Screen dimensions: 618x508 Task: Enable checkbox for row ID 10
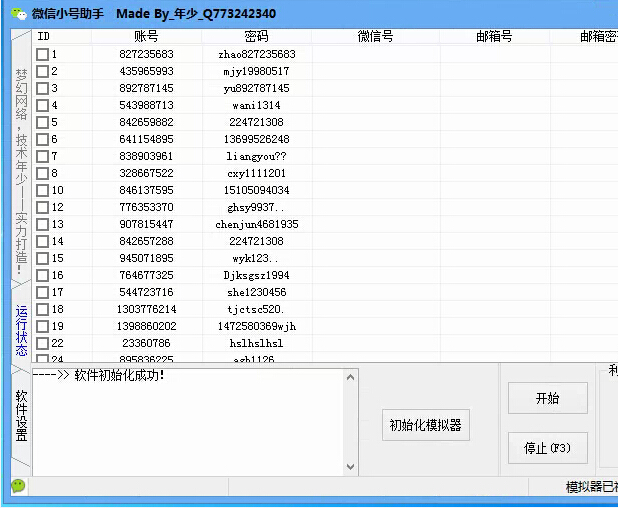[x=42, y=190]
